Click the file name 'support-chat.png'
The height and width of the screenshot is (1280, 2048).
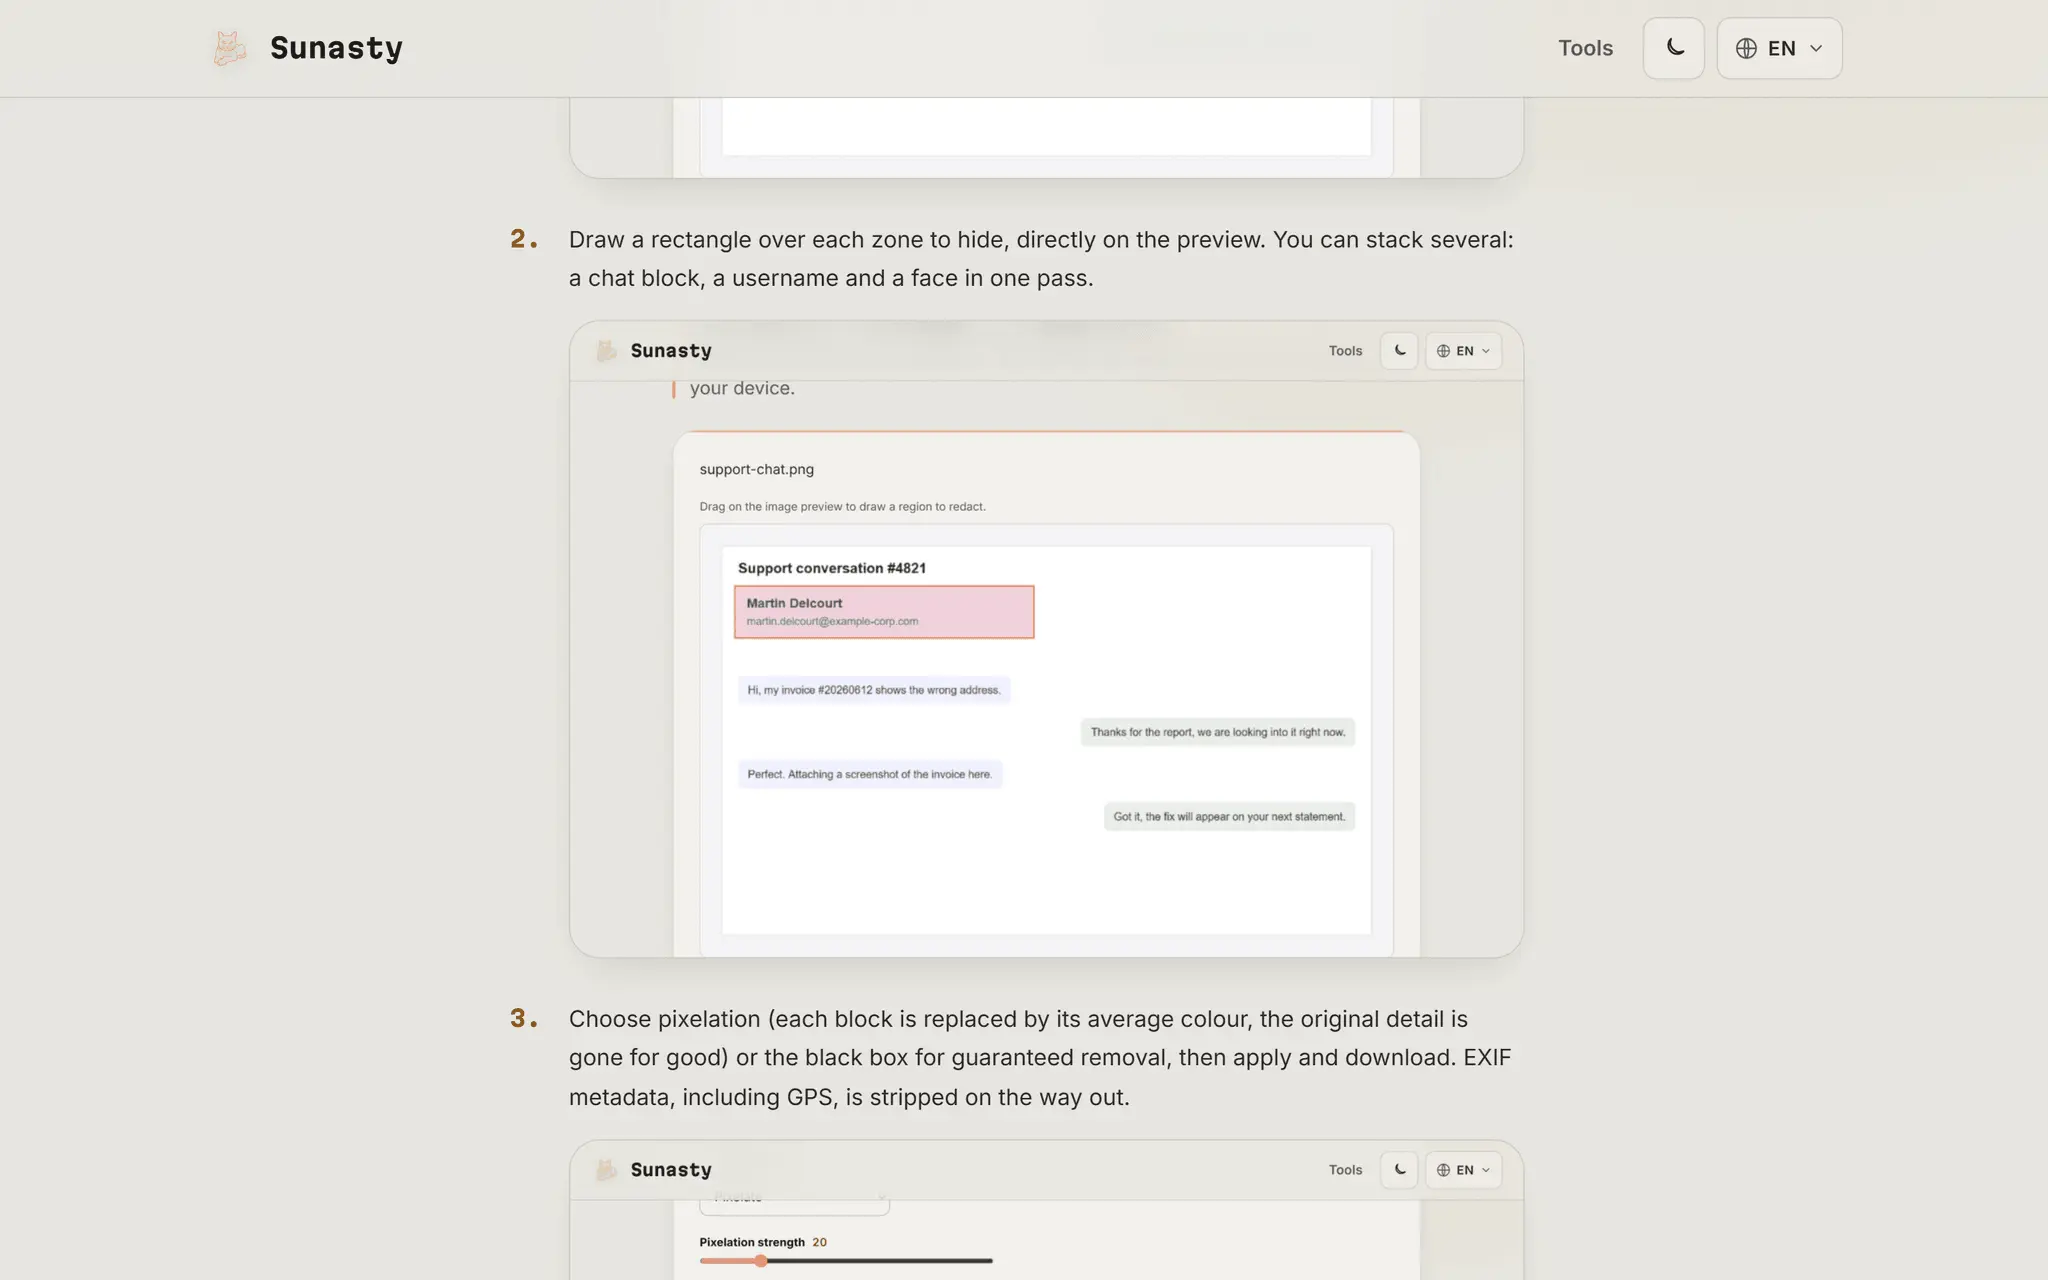756,469
